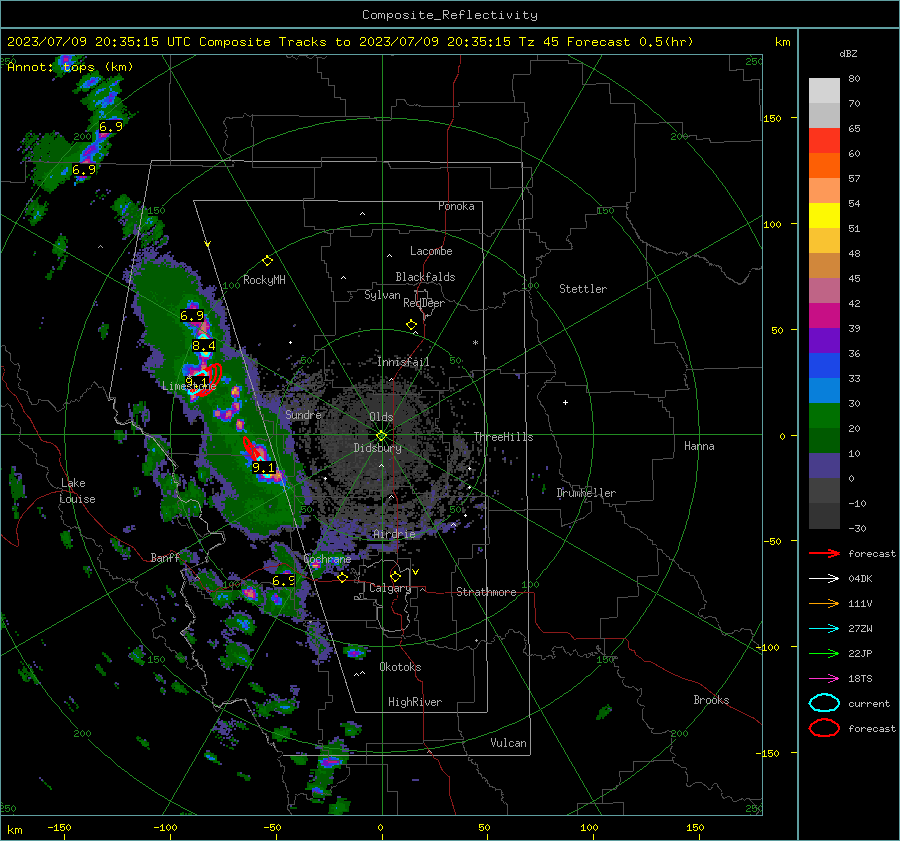
Task: Click the Strathmore town label
Action: pyautogui.click(x=486, y=592)
